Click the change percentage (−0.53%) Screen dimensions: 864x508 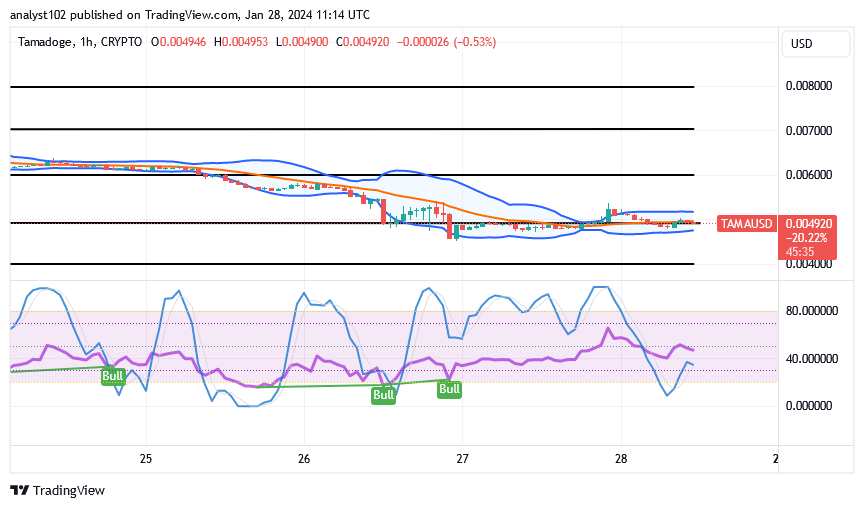tap(474, 42)
